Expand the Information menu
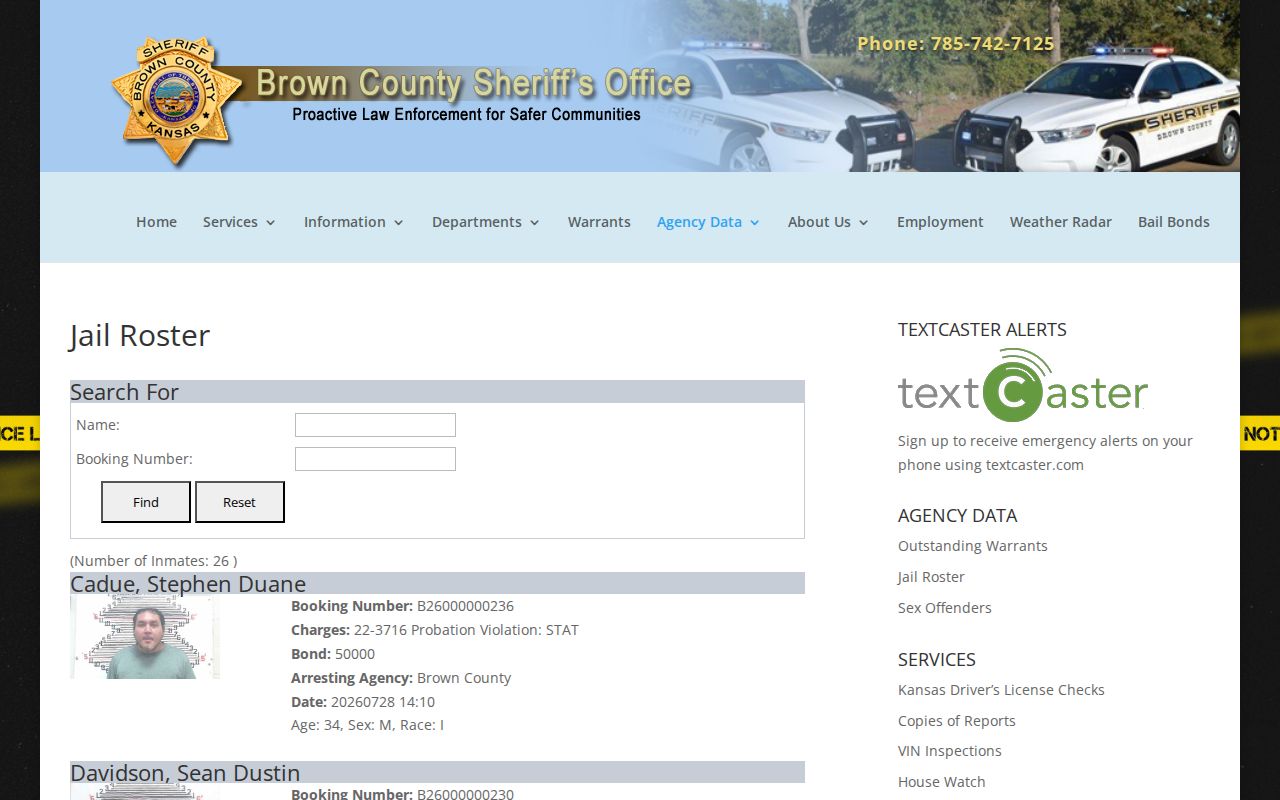 pos(354,222)
